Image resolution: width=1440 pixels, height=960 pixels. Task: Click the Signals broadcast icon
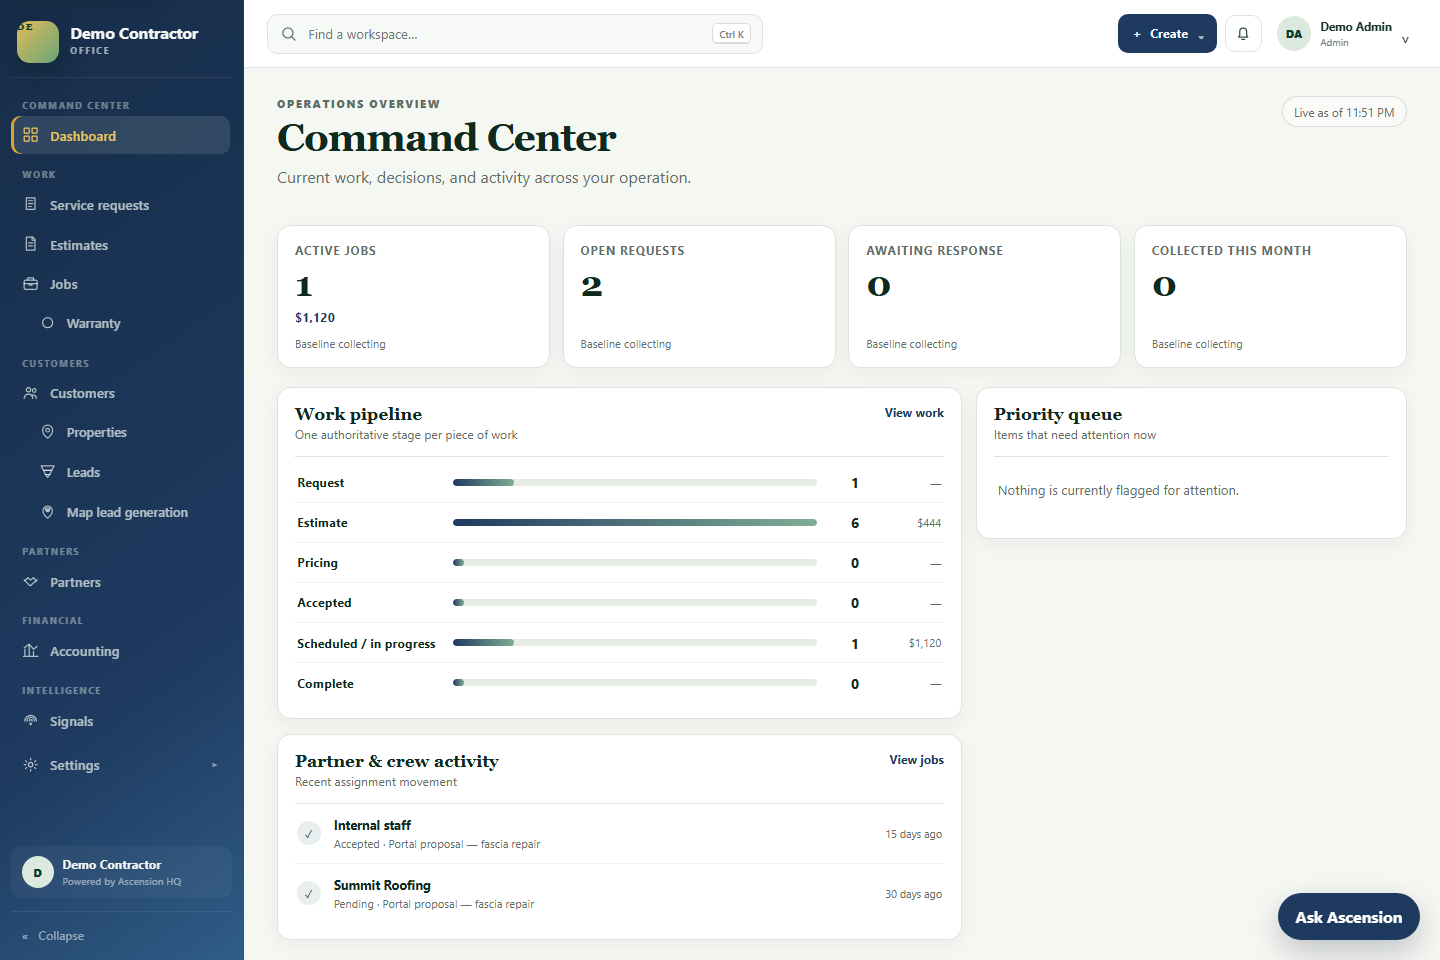click(x=31, y=721)
